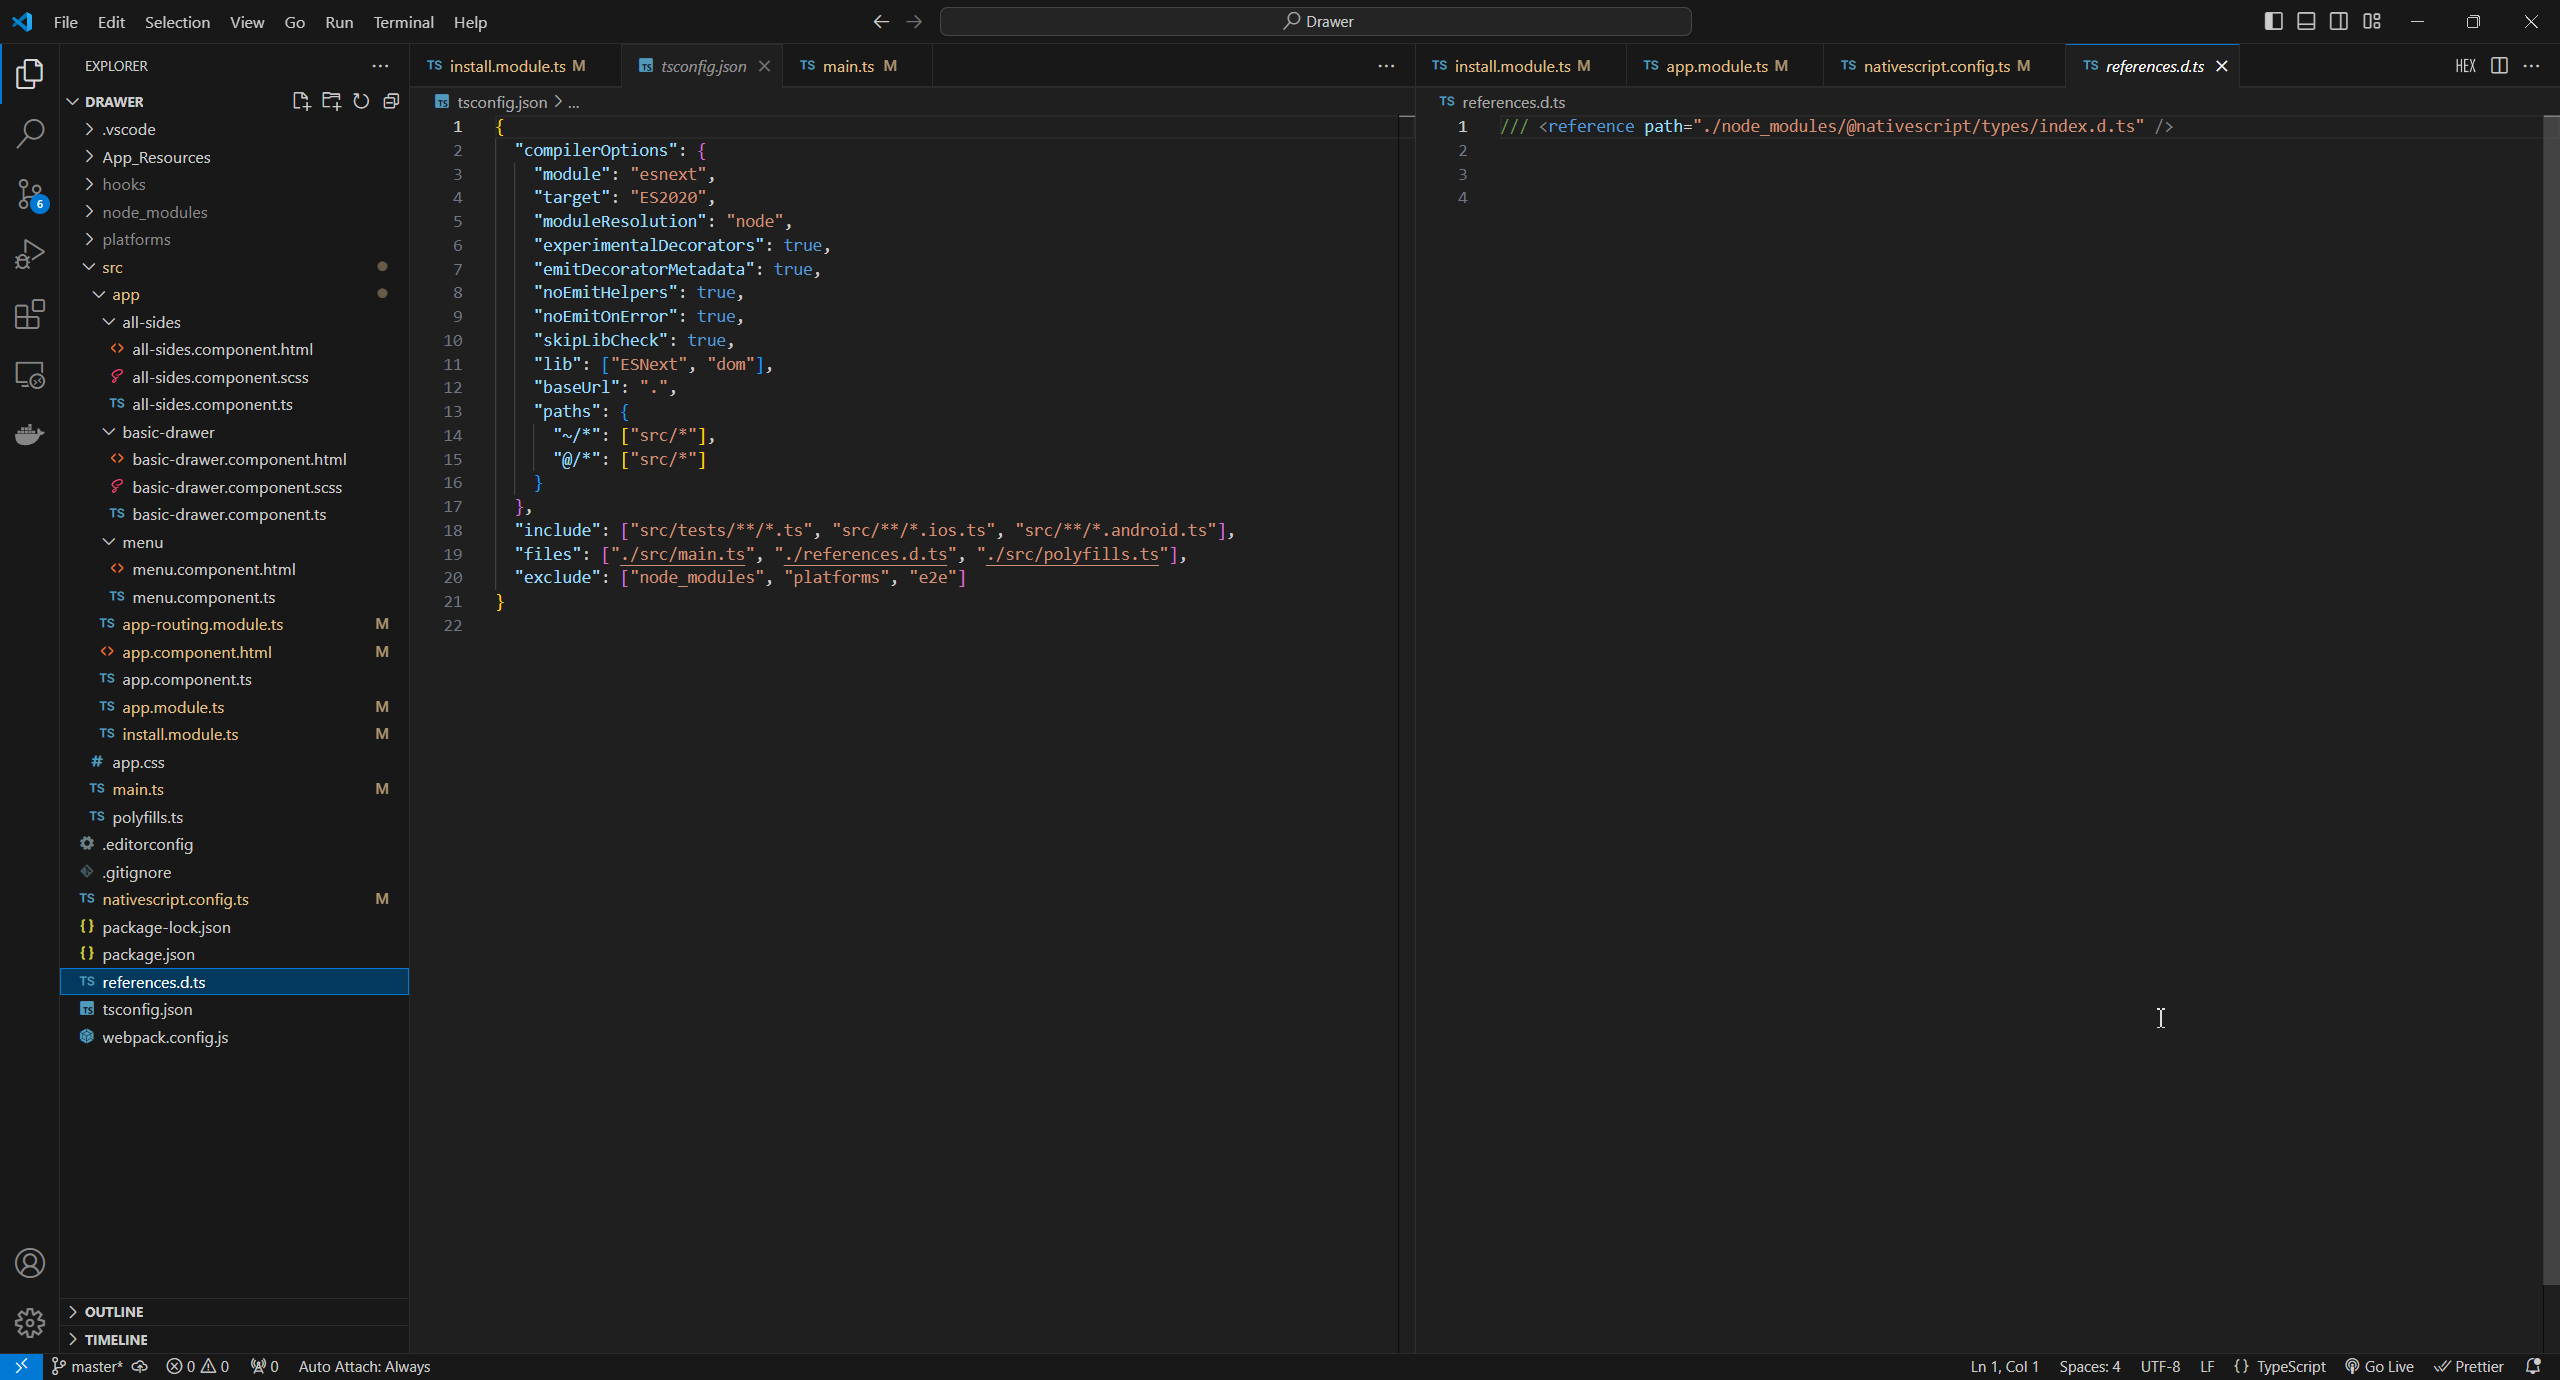Open Run and Debug view
Viewport: 2560px width, 1380px height.
[x=30, y=254]
